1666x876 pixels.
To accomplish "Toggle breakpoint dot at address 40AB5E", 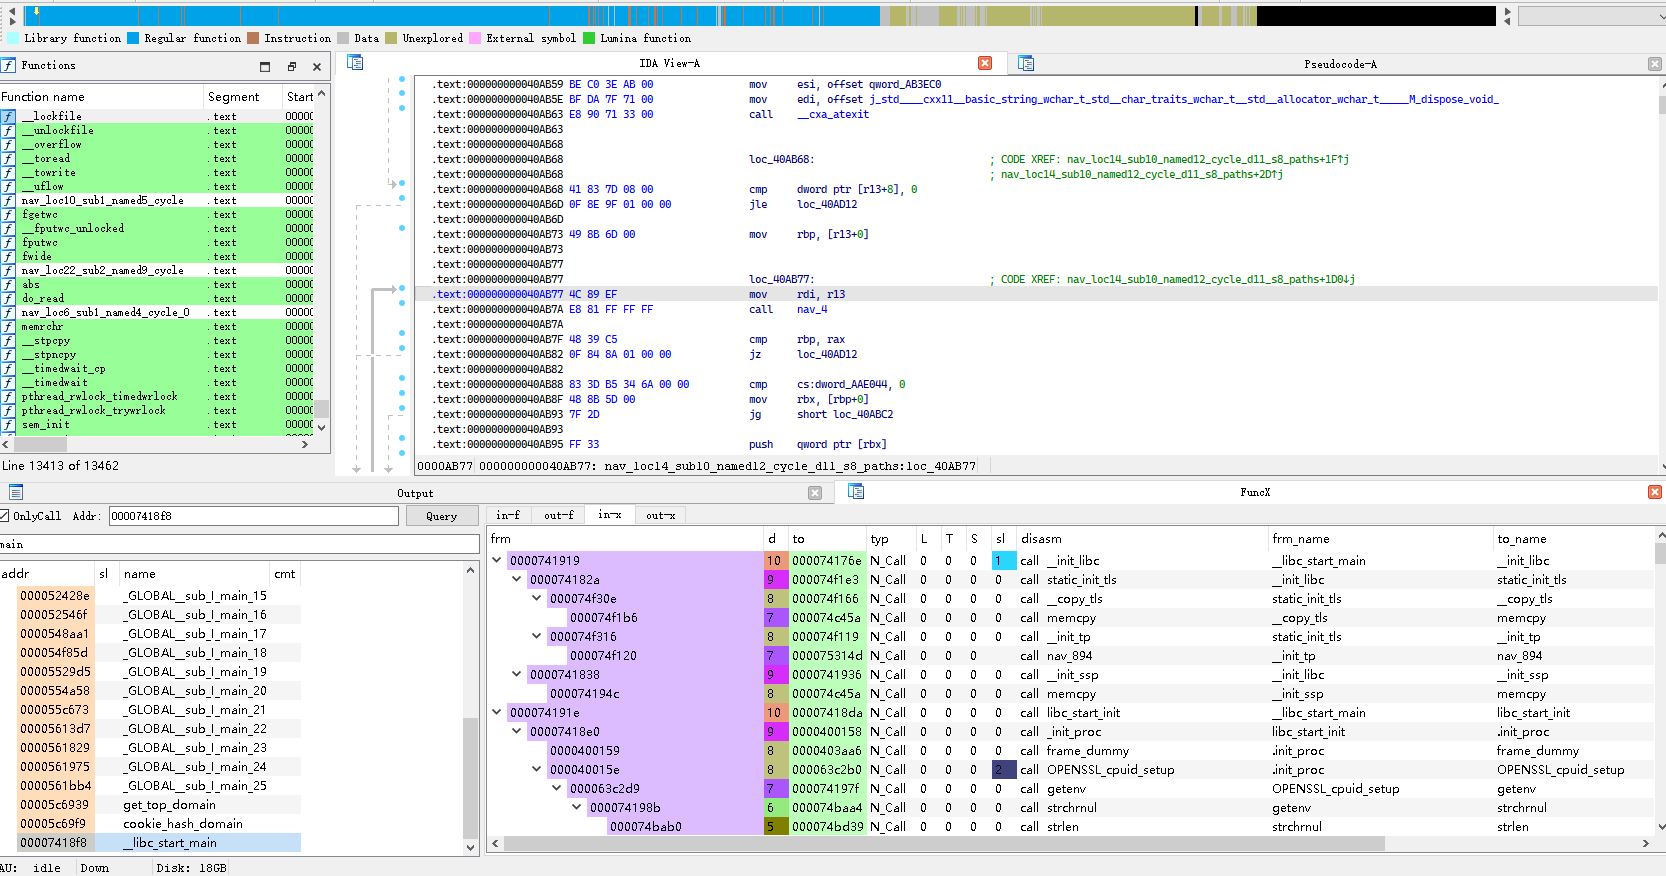I will pyautogui.click(x=402, y=93).
